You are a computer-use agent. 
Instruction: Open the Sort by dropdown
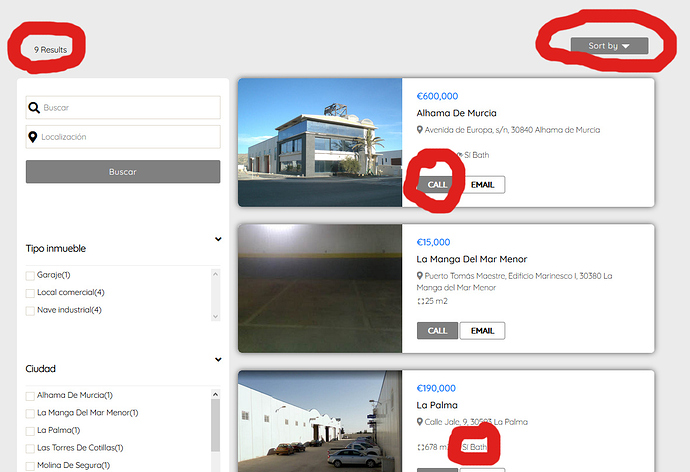click(x=609, y=46)
